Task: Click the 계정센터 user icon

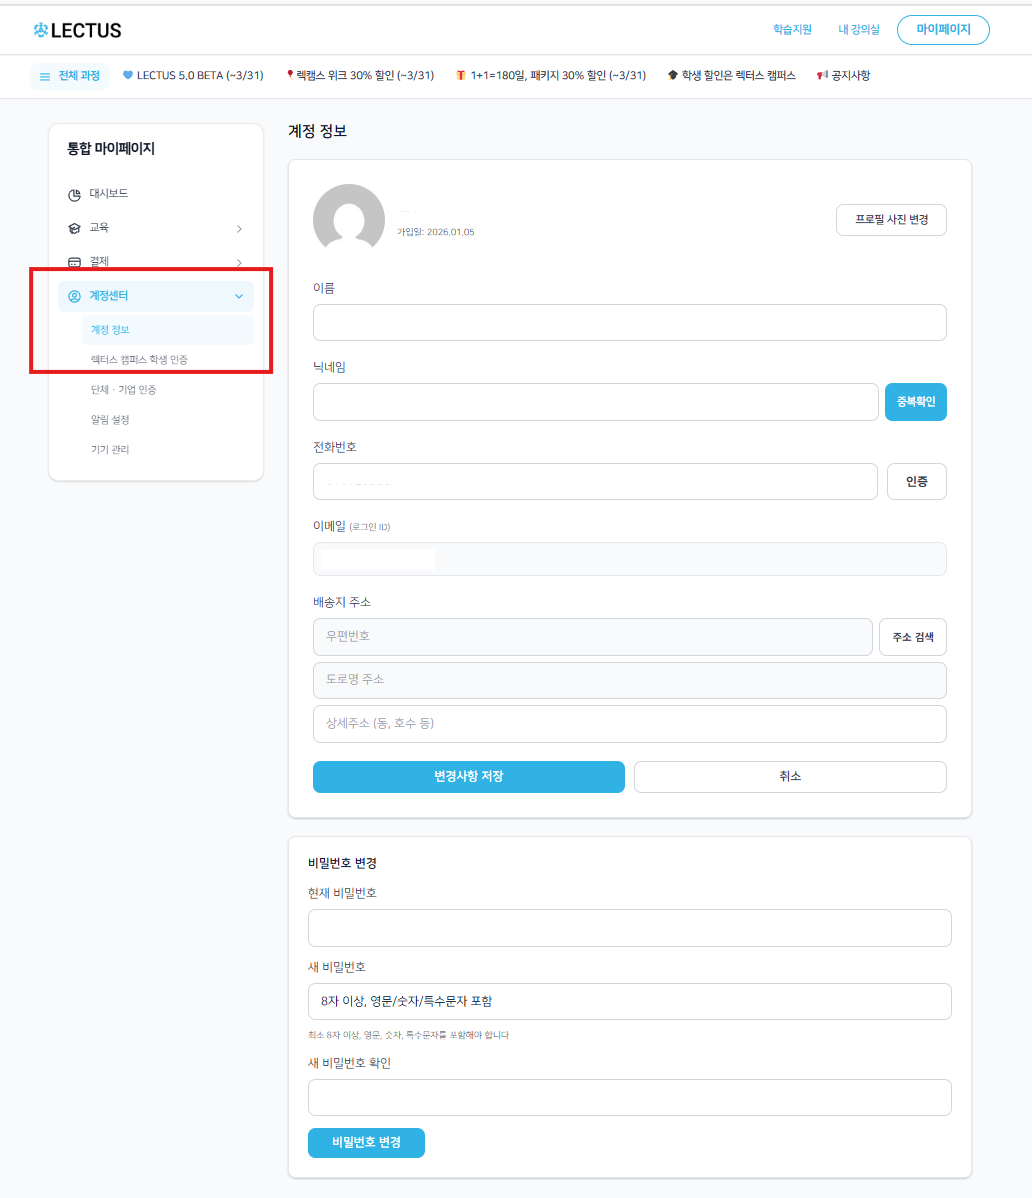Action: click(x=74, y=296)
